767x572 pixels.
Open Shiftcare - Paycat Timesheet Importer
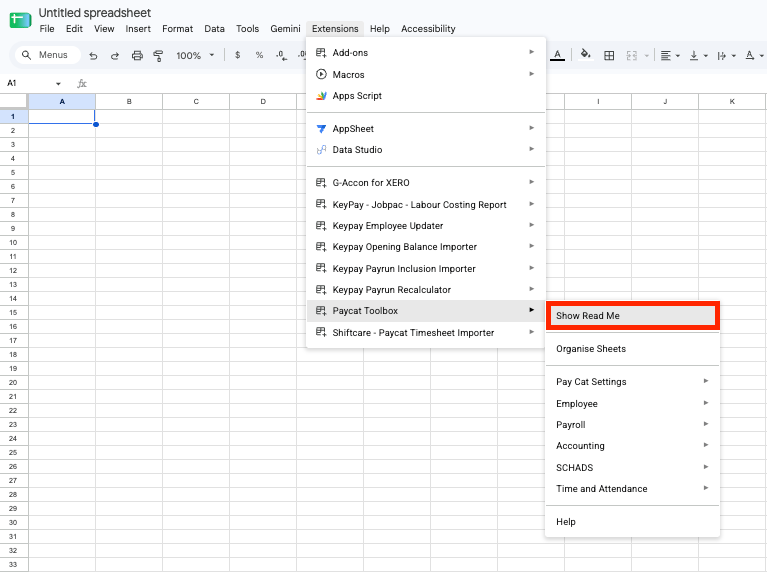coord(426,333)
